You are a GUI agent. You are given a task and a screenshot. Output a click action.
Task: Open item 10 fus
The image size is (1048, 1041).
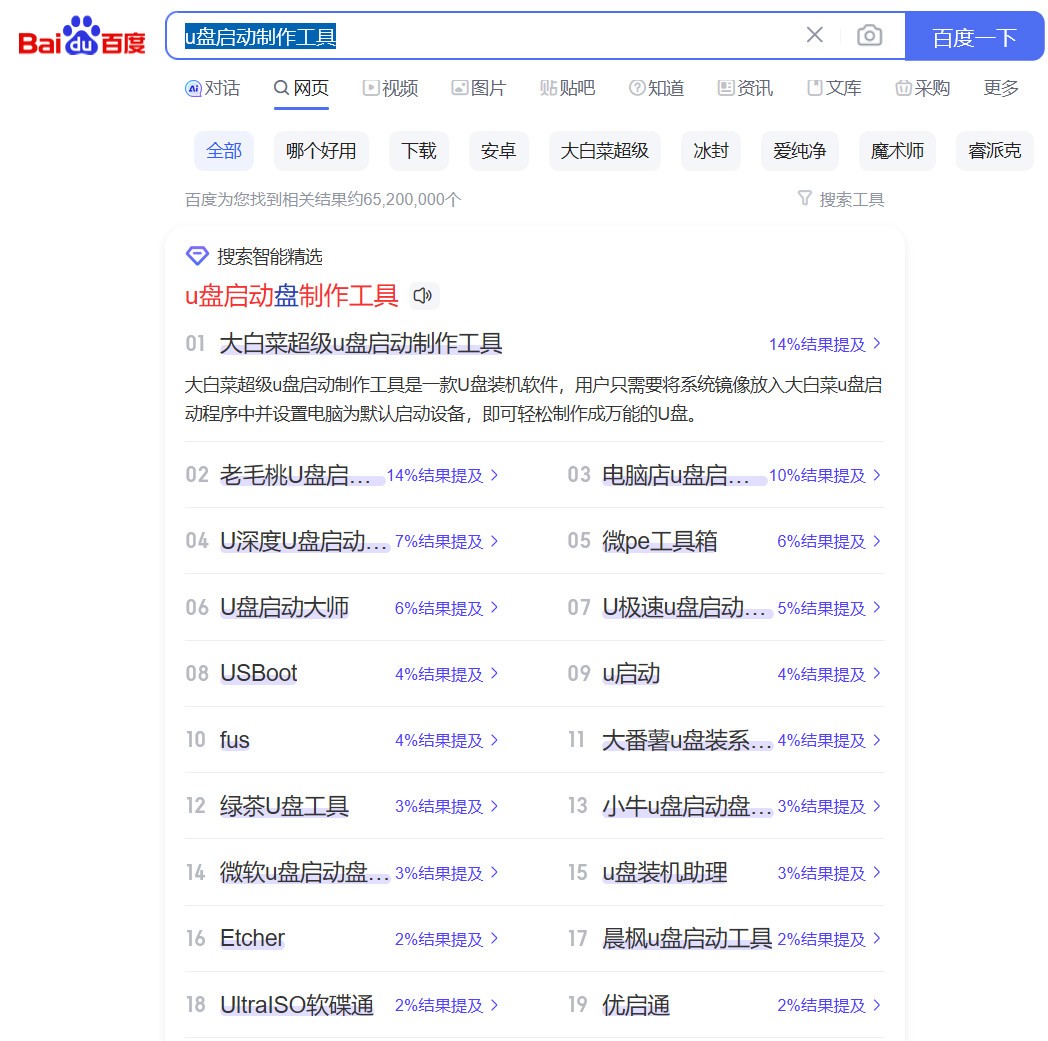234,740
